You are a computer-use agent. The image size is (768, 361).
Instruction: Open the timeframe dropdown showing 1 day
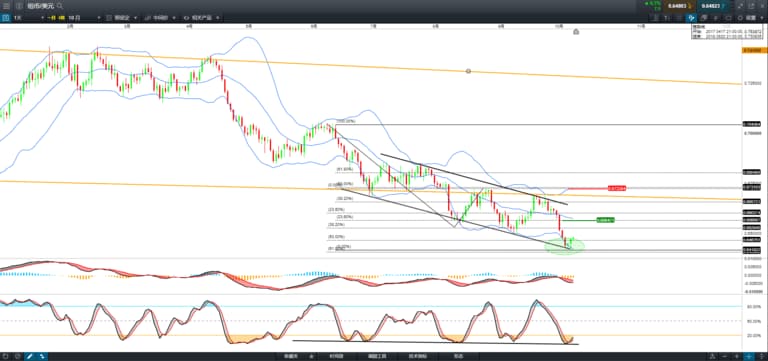point(28,18)
